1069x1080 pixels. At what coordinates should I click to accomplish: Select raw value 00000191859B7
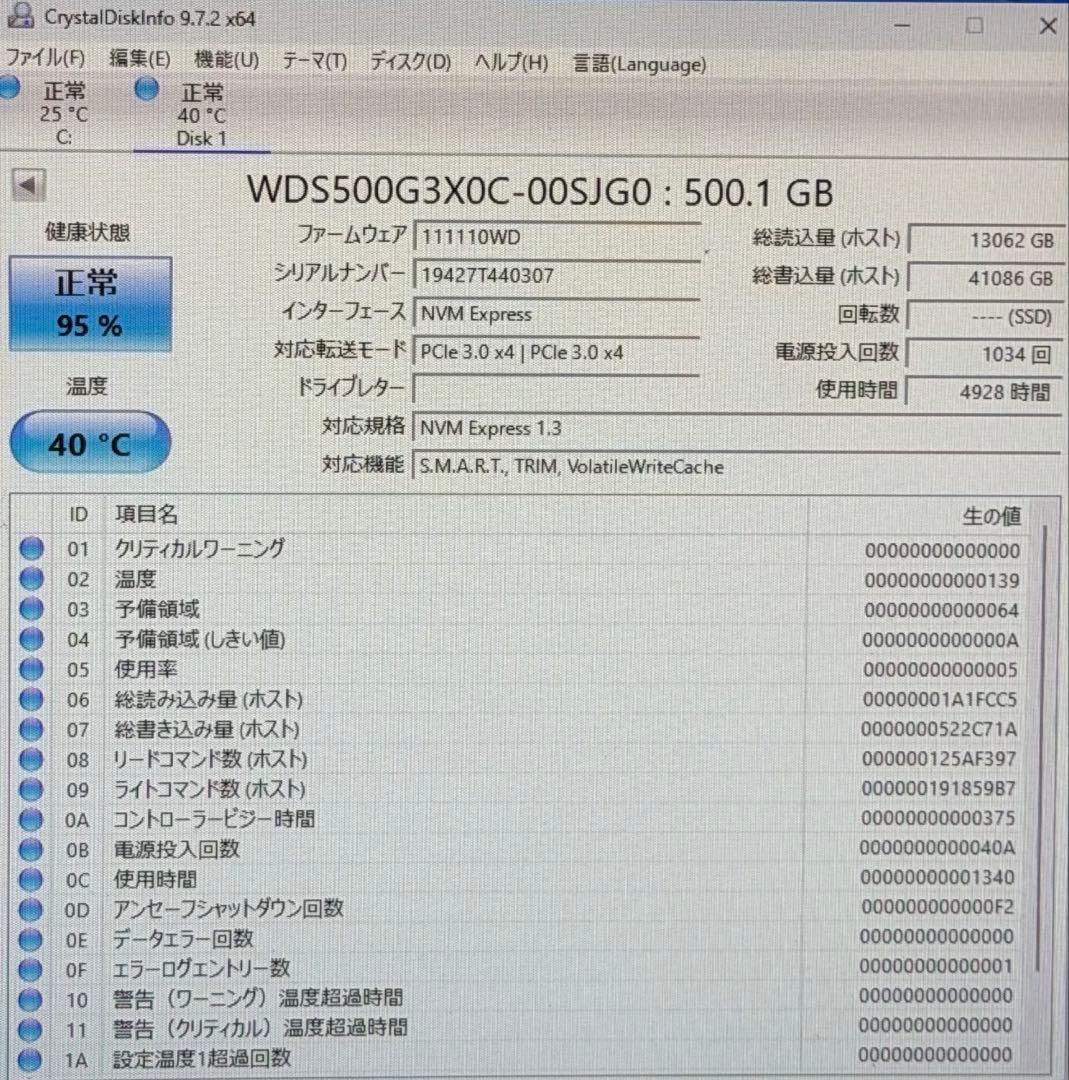click(938, 789)
